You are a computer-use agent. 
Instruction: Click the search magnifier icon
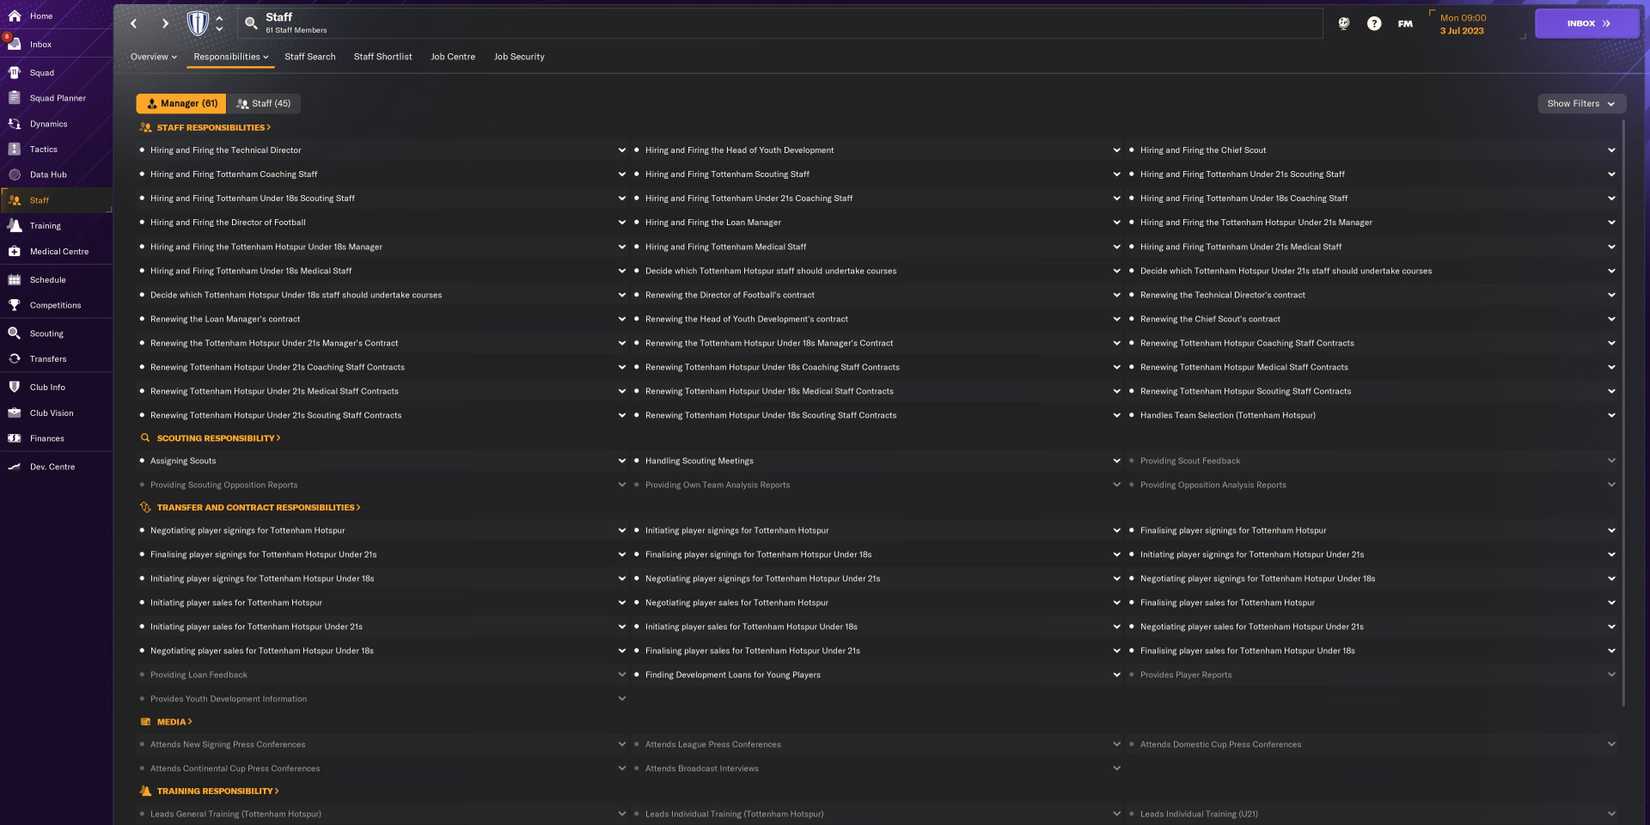251,23
